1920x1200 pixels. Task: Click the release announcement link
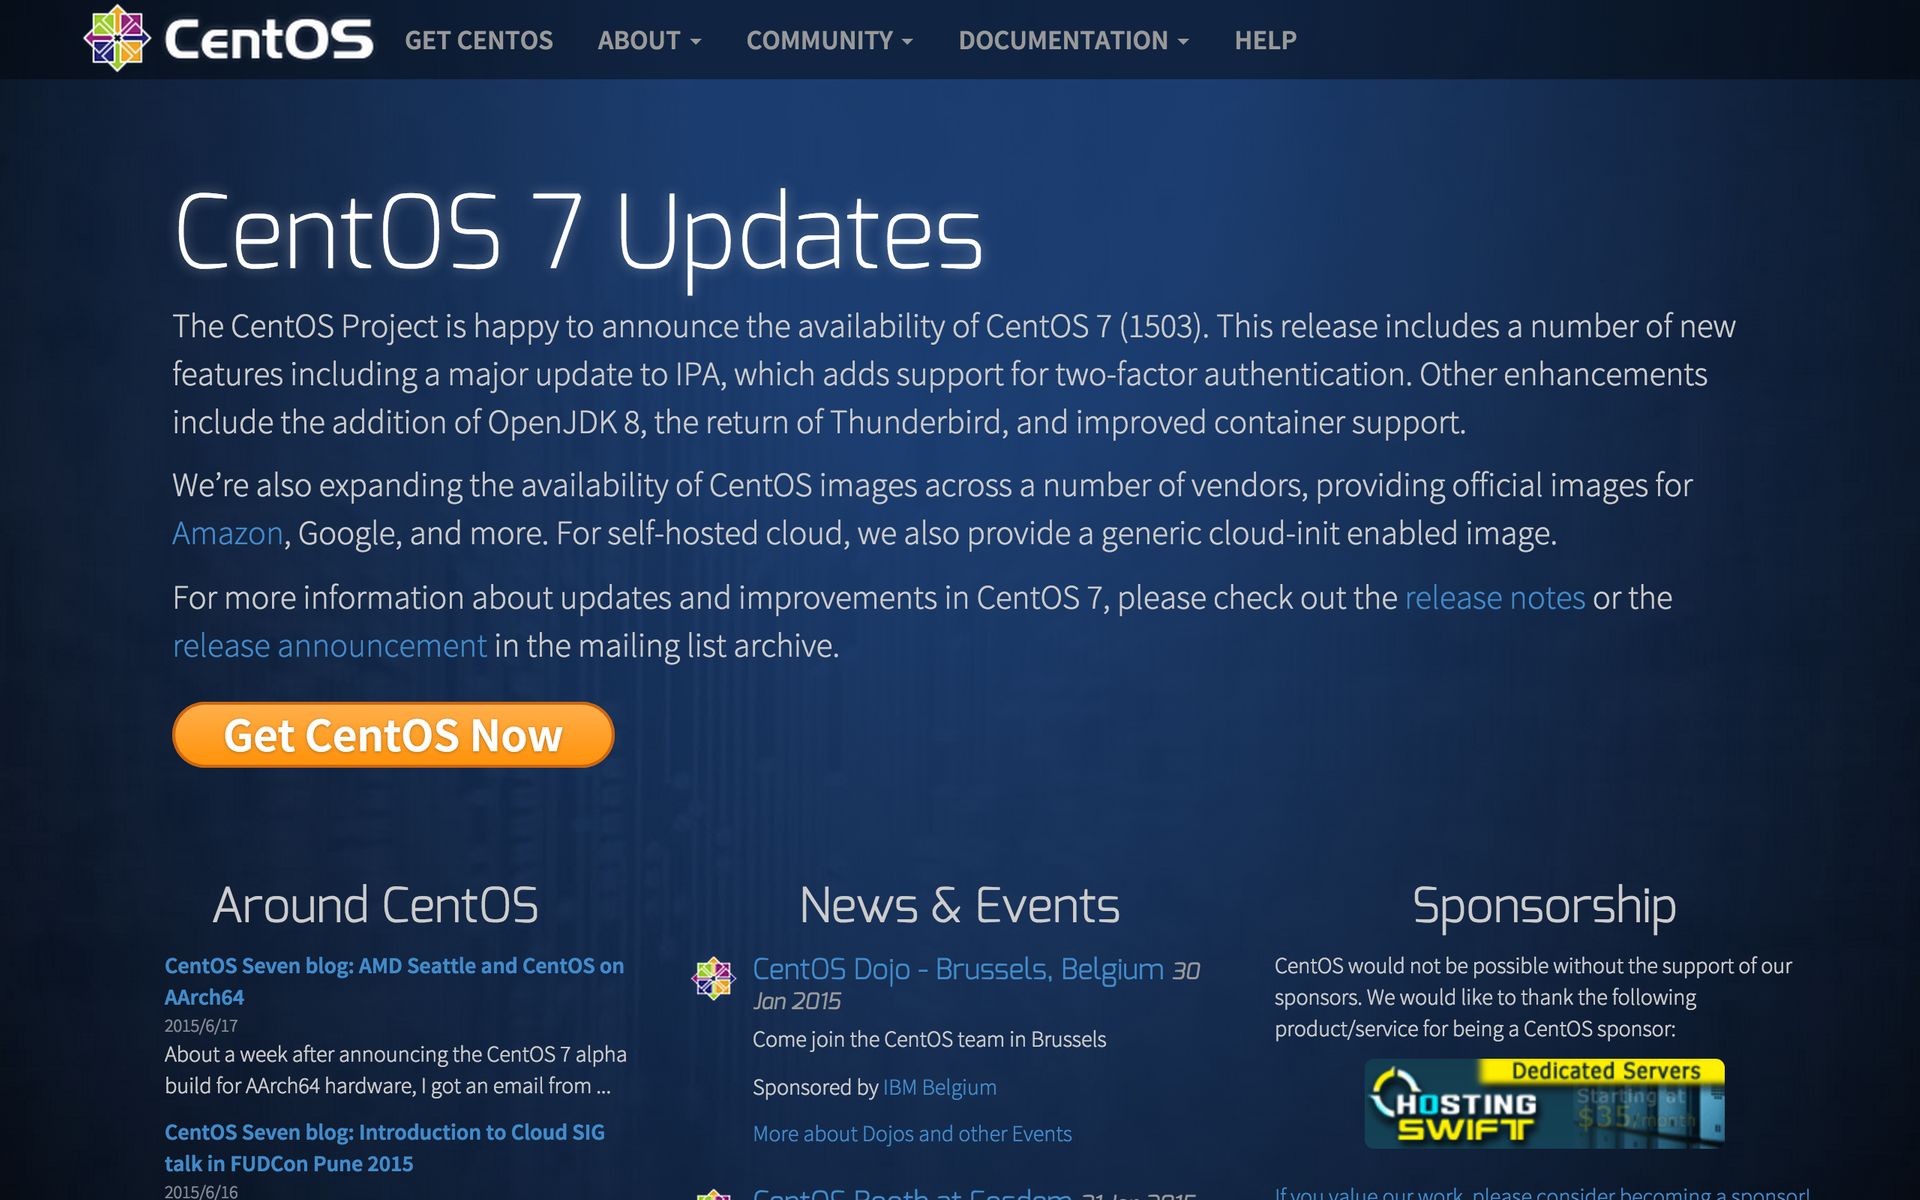tap(329, 644)
